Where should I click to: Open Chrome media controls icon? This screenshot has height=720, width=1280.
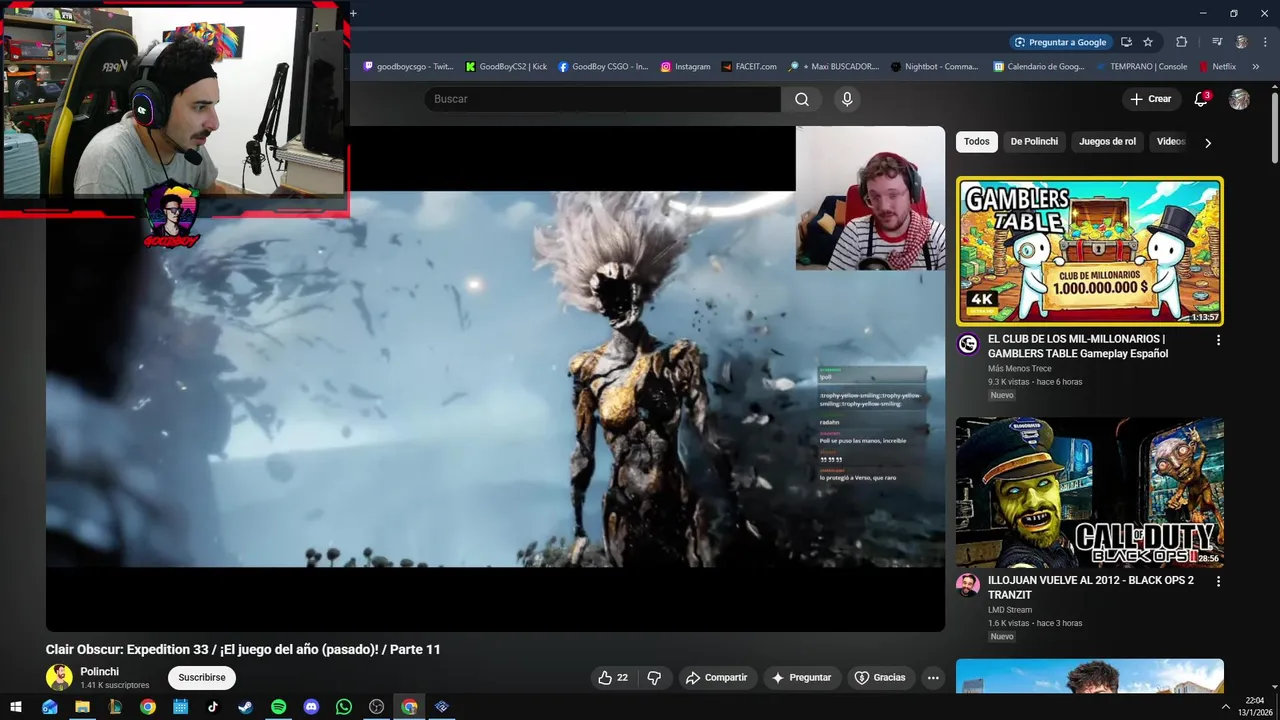(x=1217, y=42)
